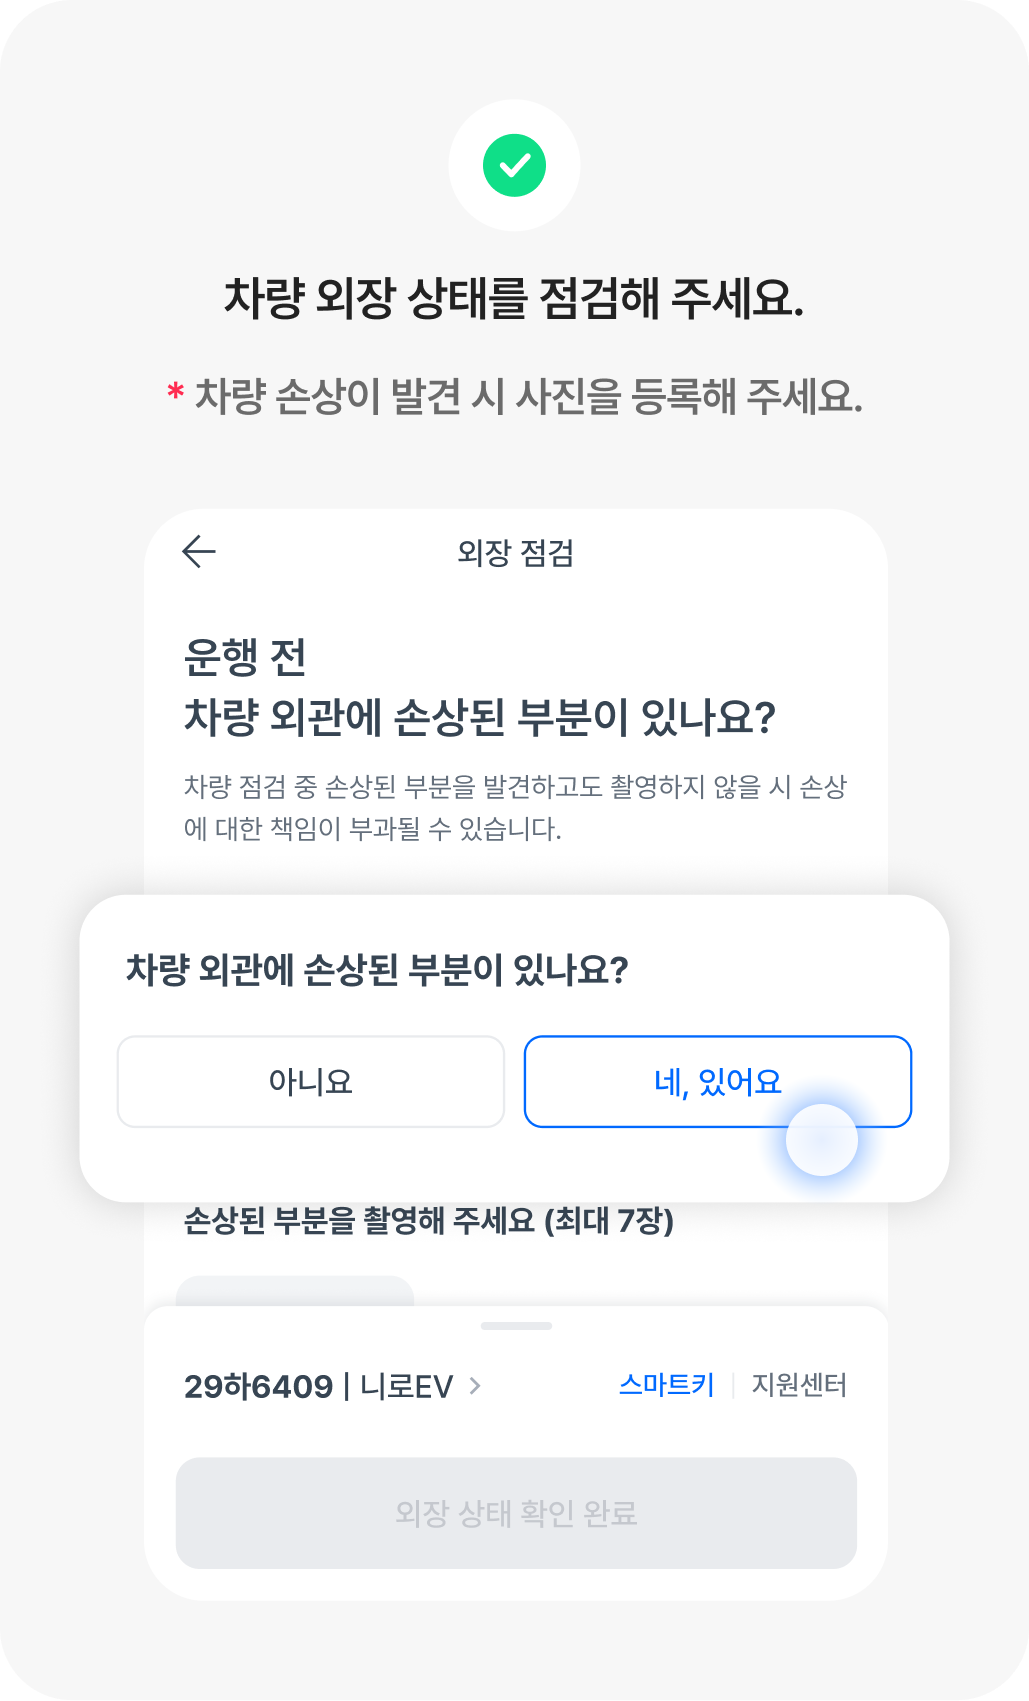The width and height of the screenshot is (1029, 1701).
Task: Open the 지원센터 link
Action: click(x=799, y=1386)
